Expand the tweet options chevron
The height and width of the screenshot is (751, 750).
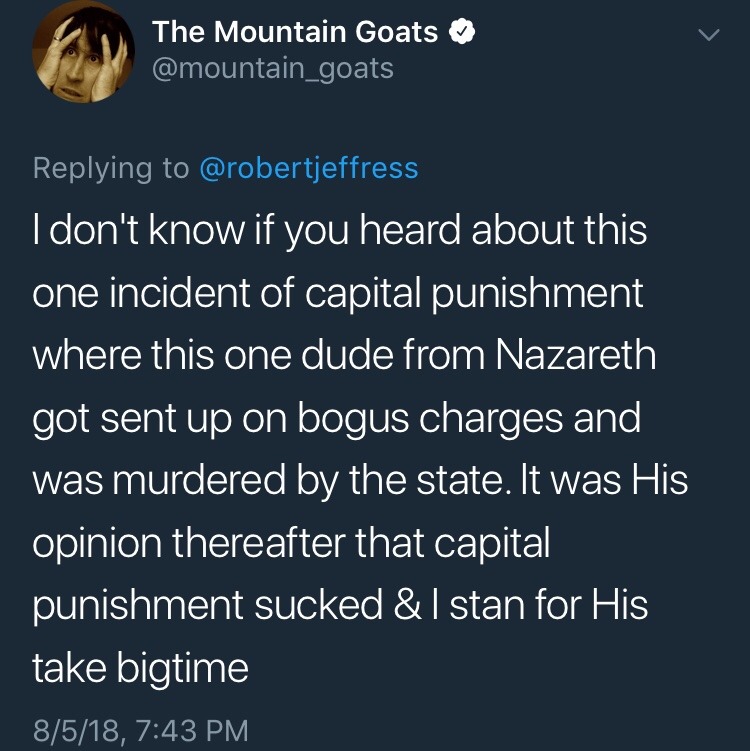pyautogui.click(x=707, y=37)
